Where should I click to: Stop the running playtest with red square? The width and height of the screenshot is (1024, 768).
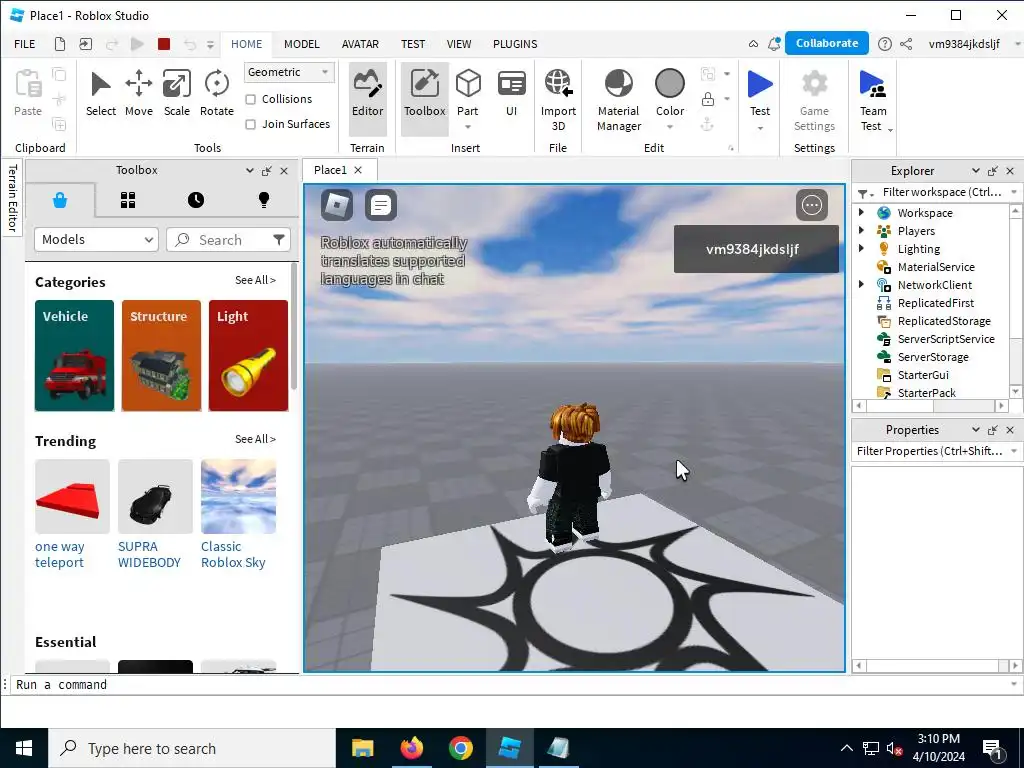click(x=164, y=44)
